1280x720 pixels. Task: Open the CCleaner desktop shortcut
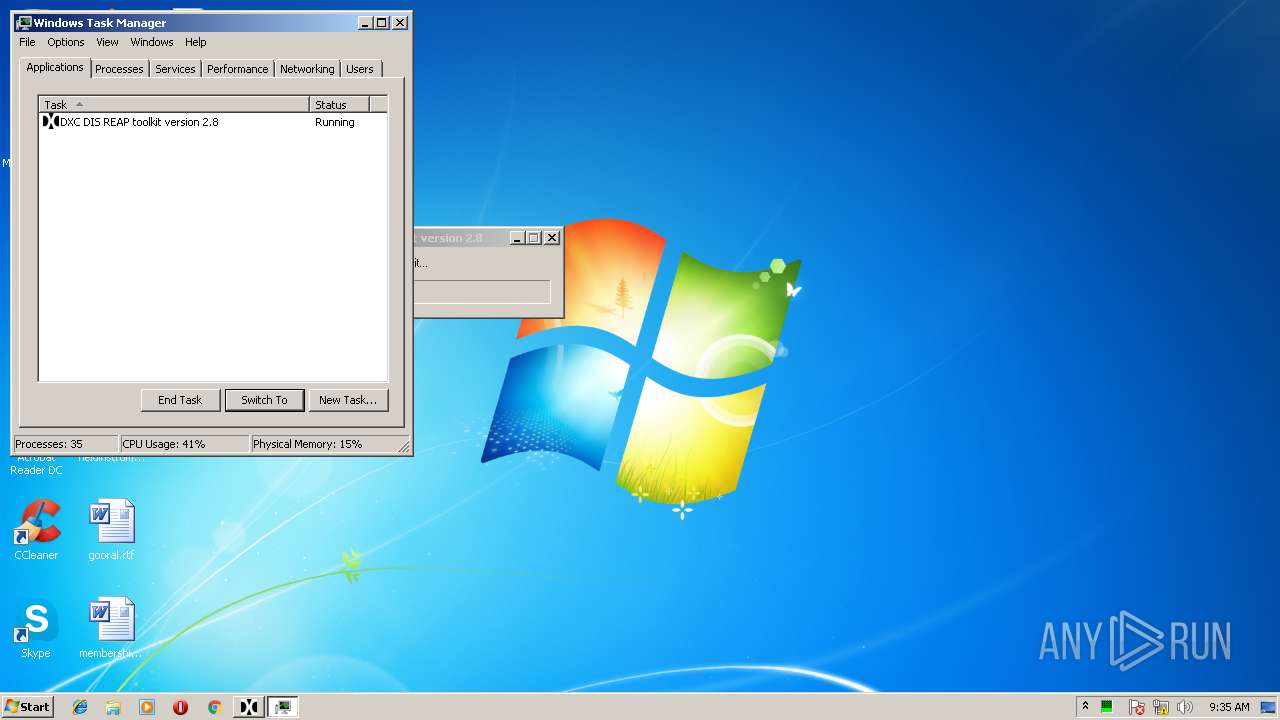tap(36, 530)
